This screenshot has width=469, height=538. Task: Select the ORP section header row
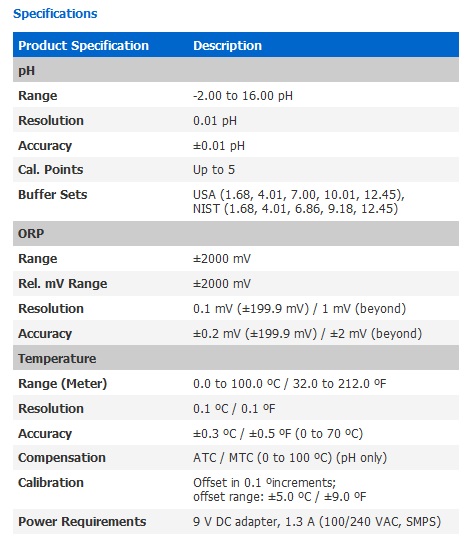coord(236,234)
